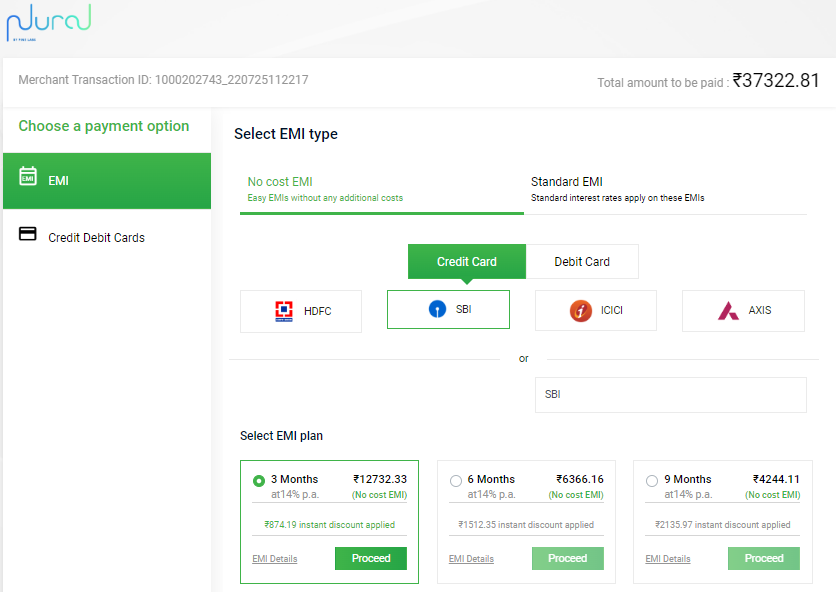Proceed with the 6 Months plan
The height and width of the screenshot is (592, 836).
pos(568,558)
